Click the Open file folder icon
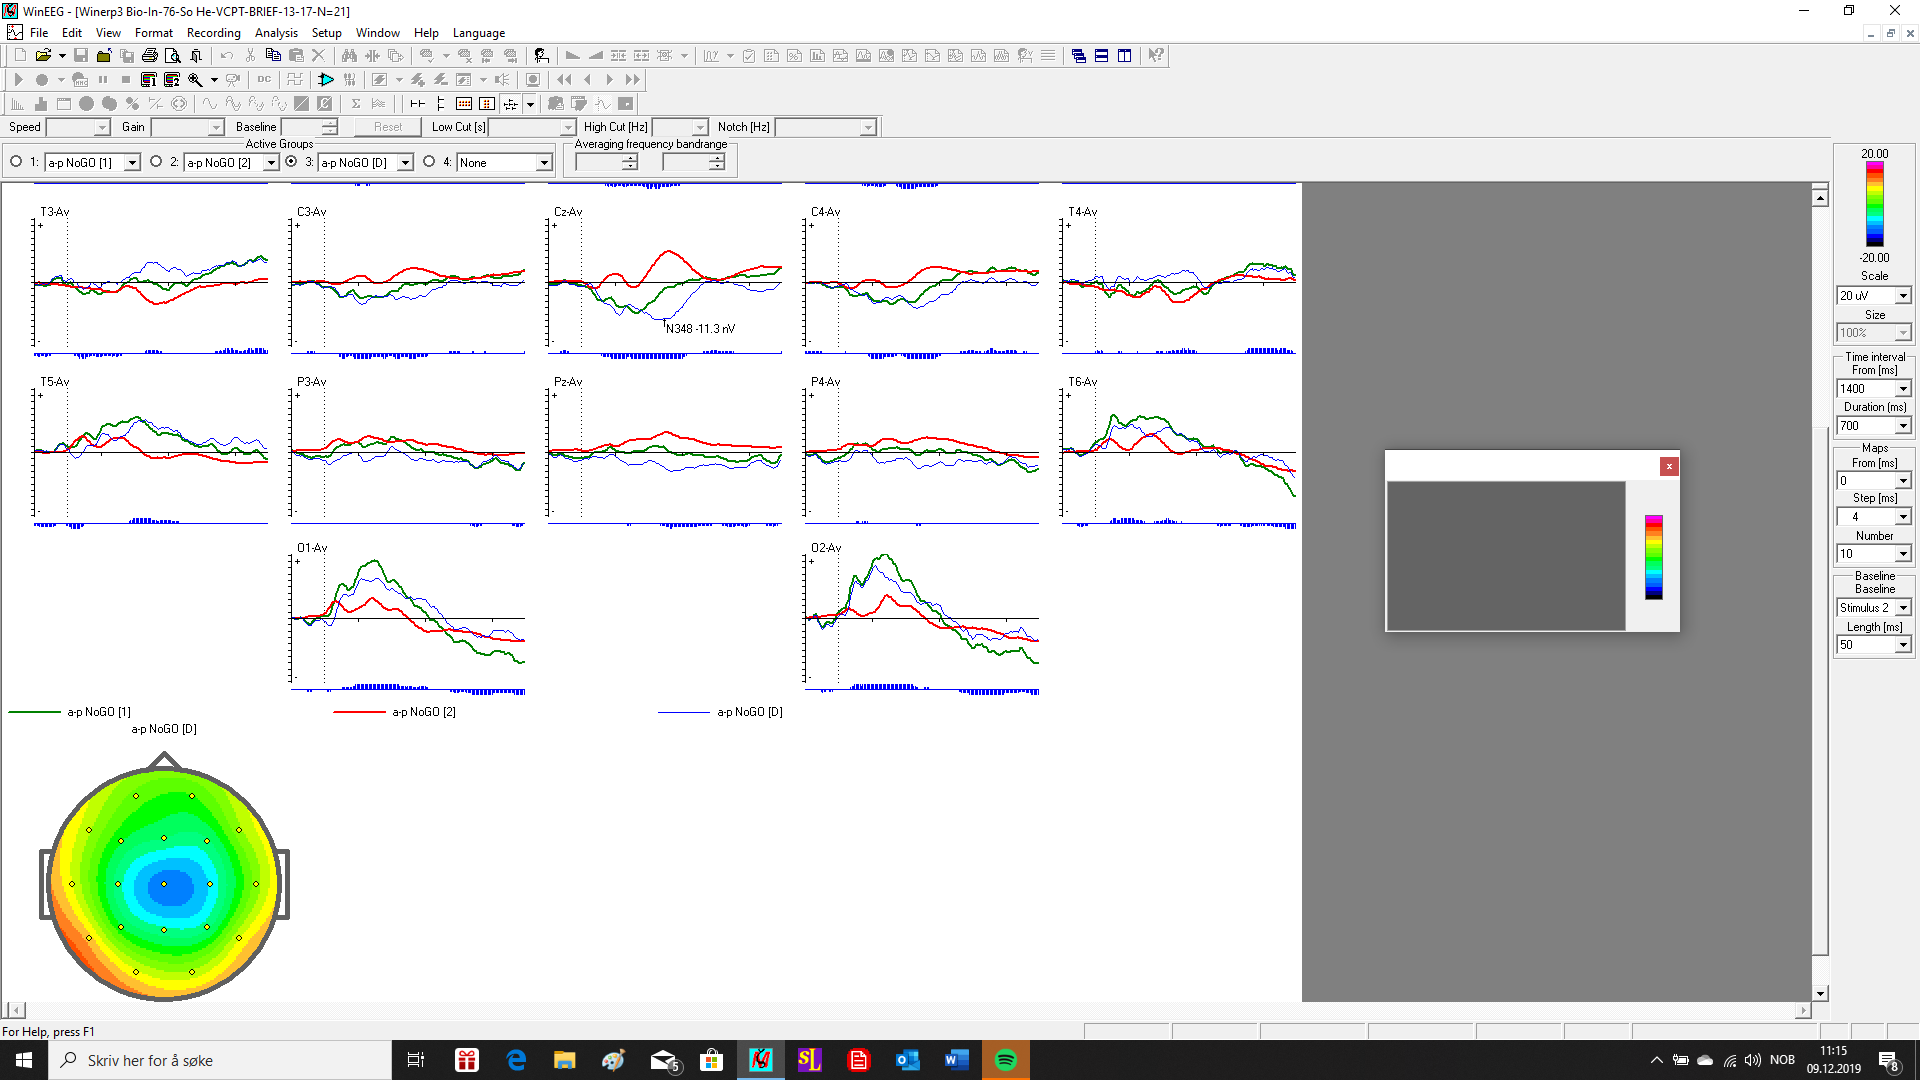 pyautogui.click(x=43, y=56)
